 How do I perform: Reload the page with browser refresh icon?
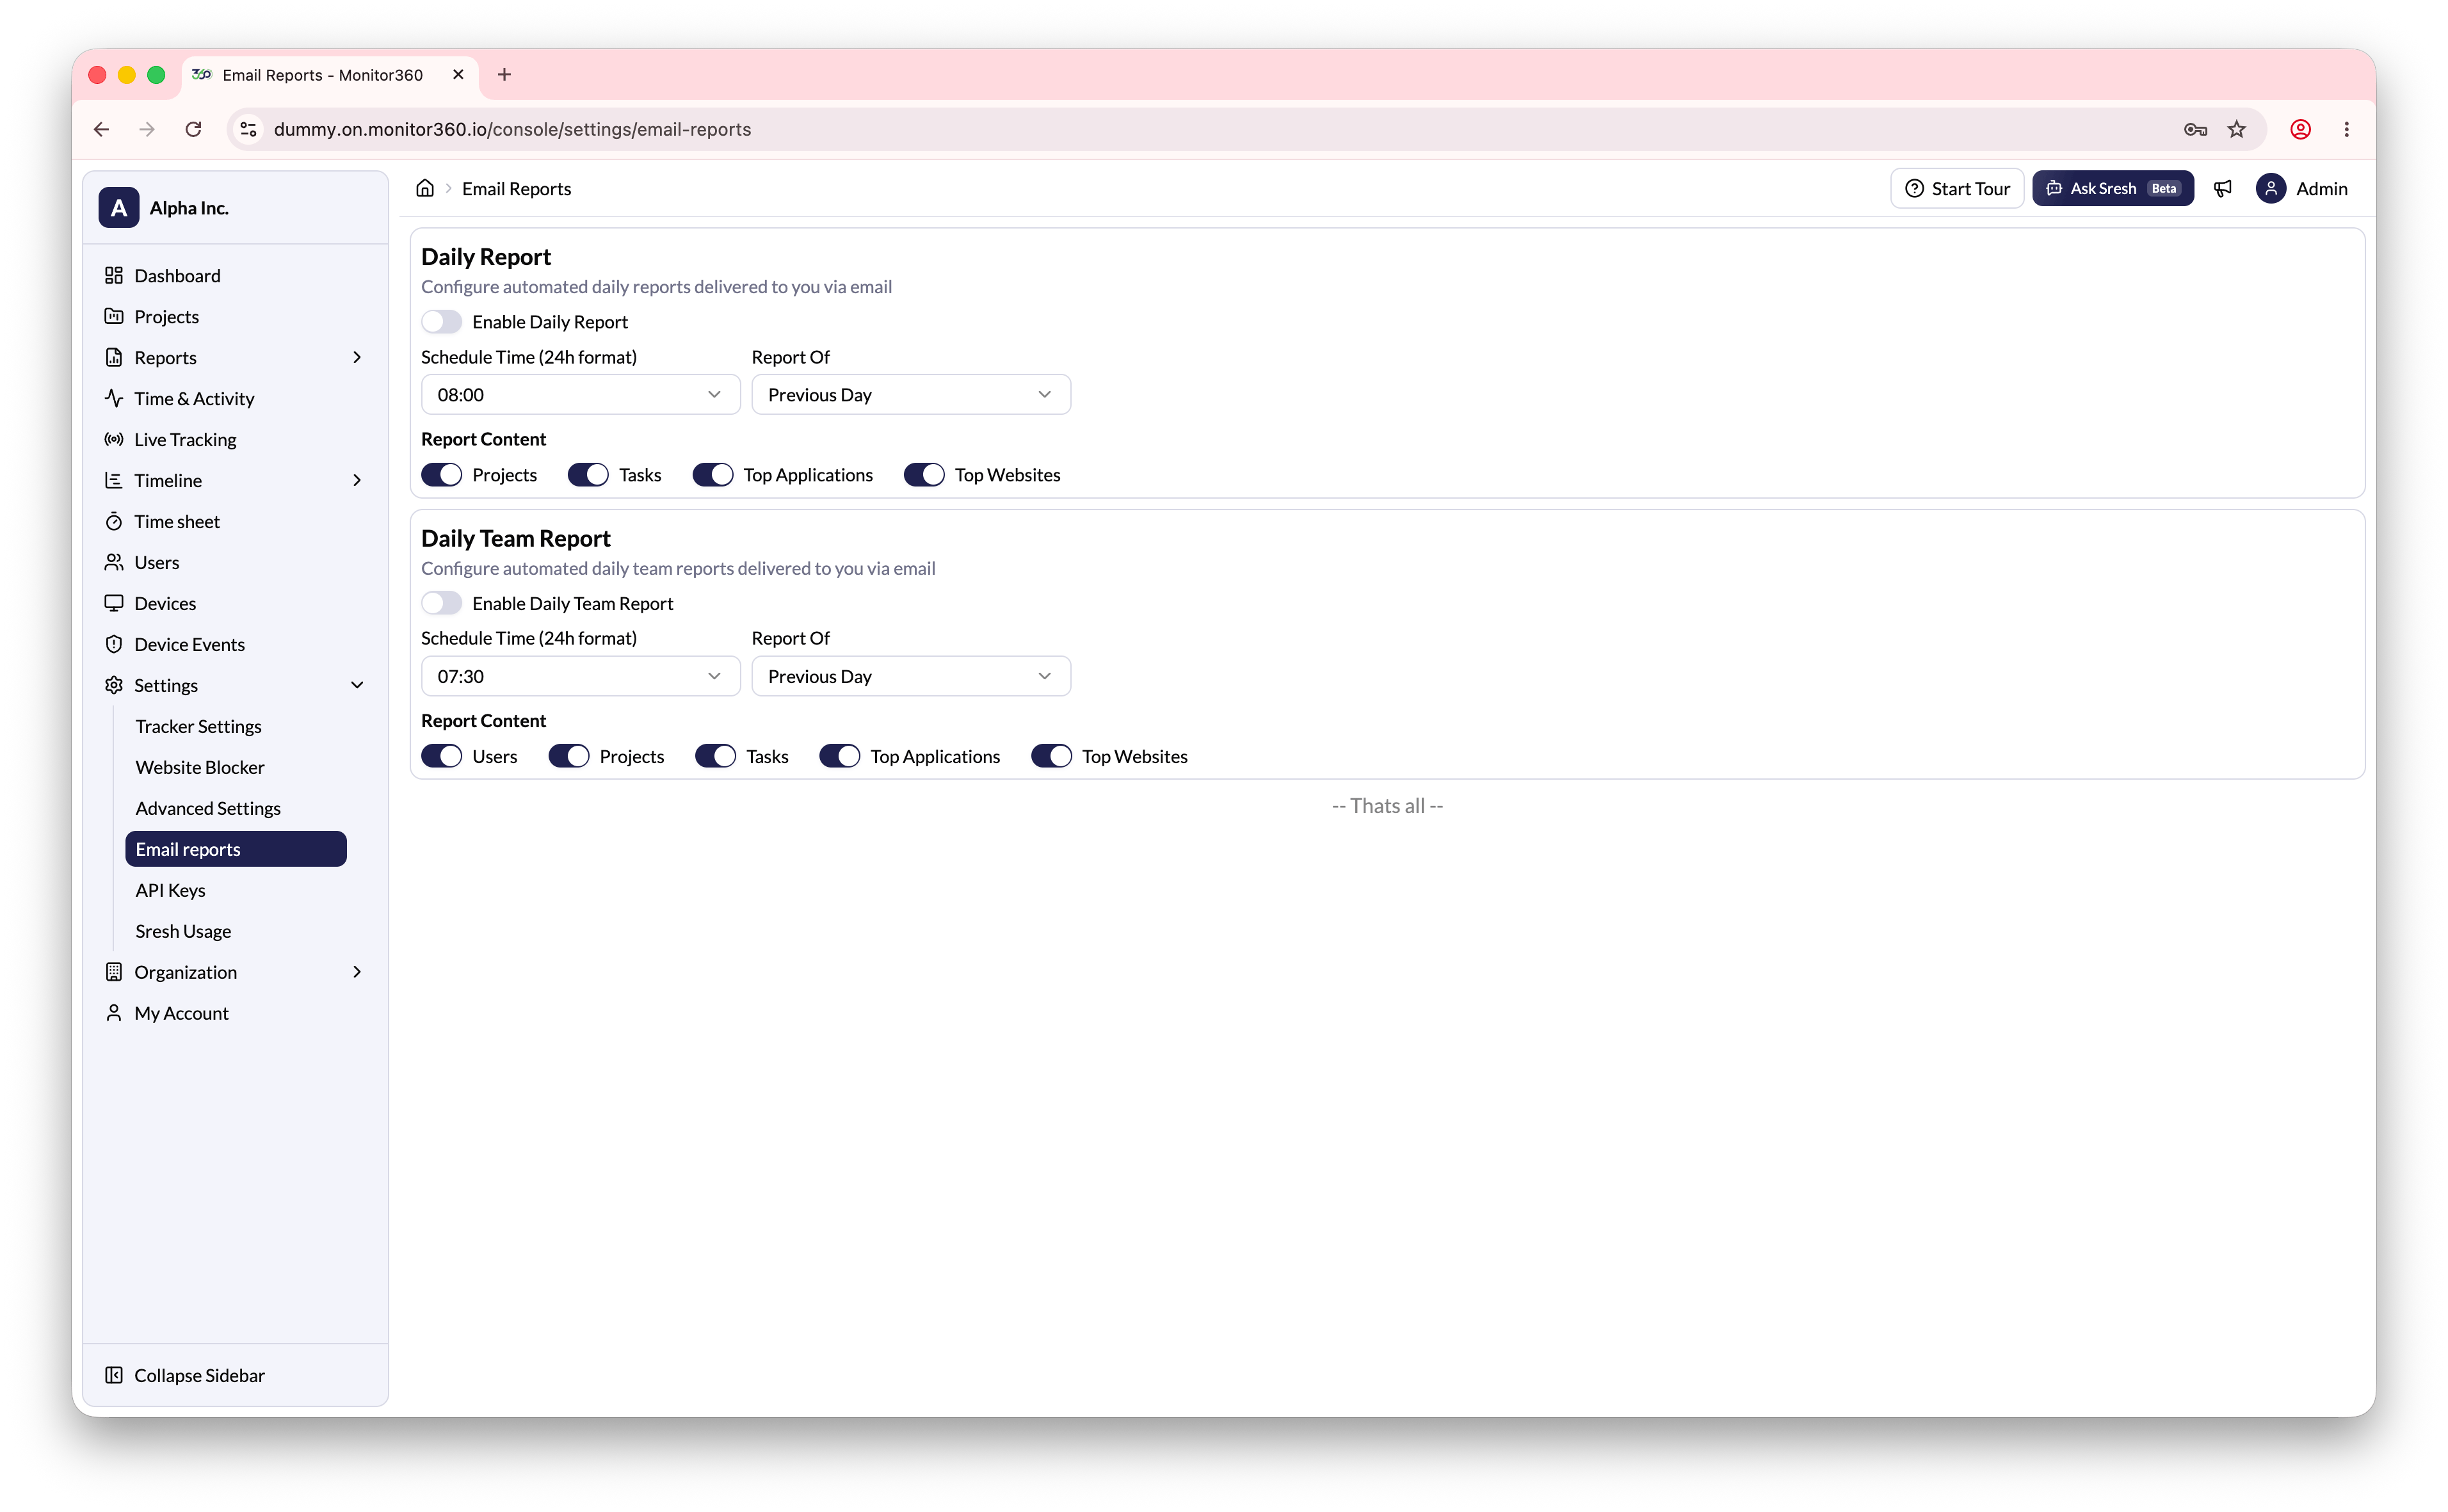(193, 129)
